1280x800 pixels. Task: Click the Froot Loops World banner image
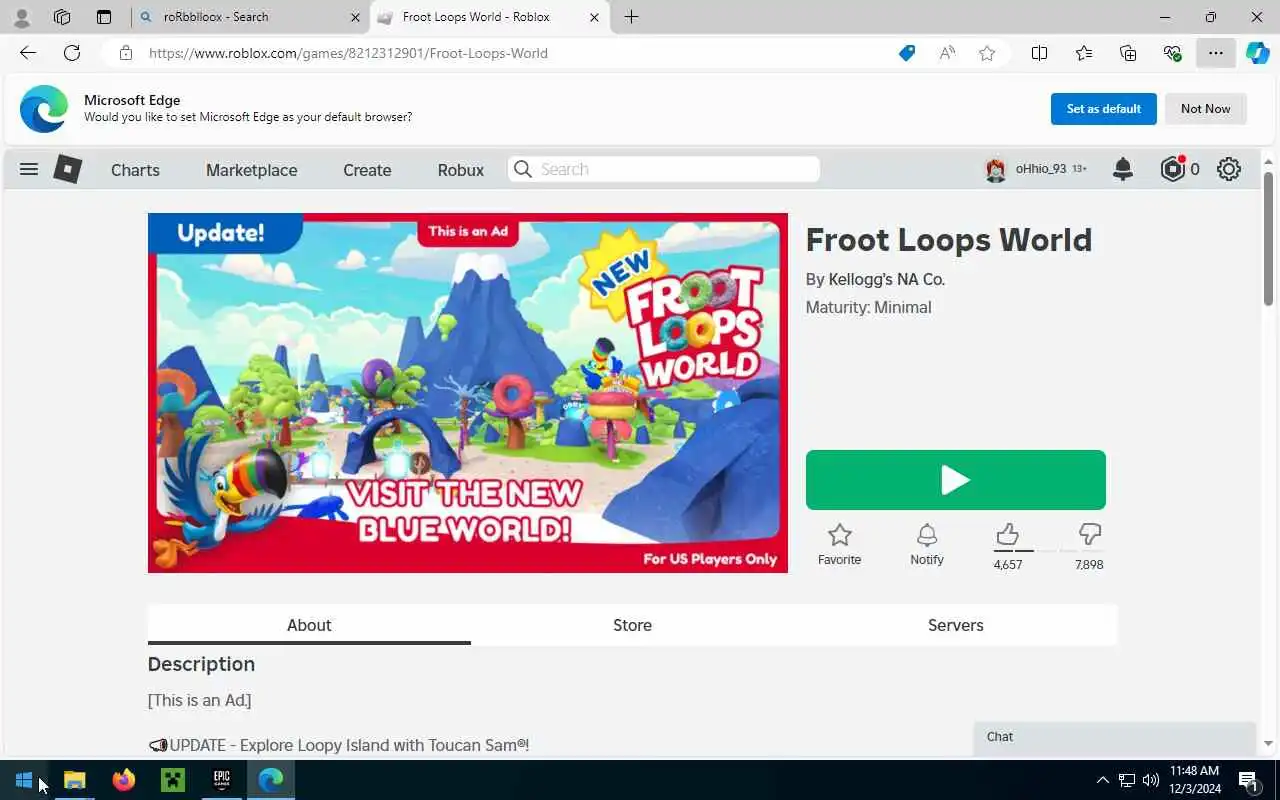pyautogui.click(x=468, y=393)
